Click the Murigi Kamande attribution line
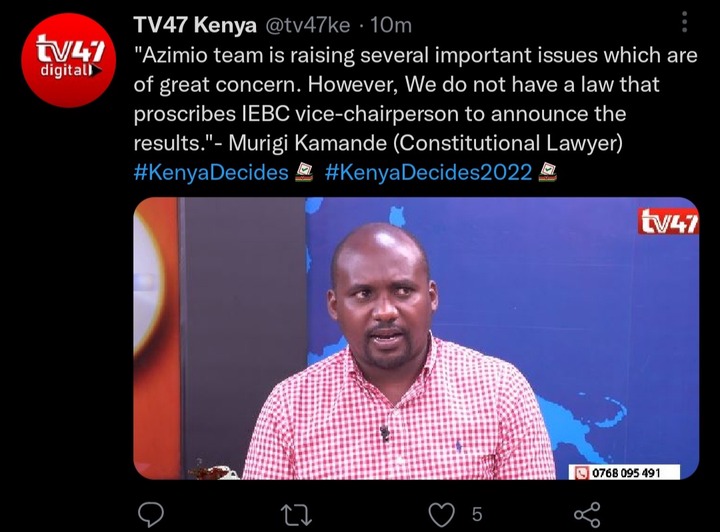This screenshot has height=532, width=720. (426, 143)
